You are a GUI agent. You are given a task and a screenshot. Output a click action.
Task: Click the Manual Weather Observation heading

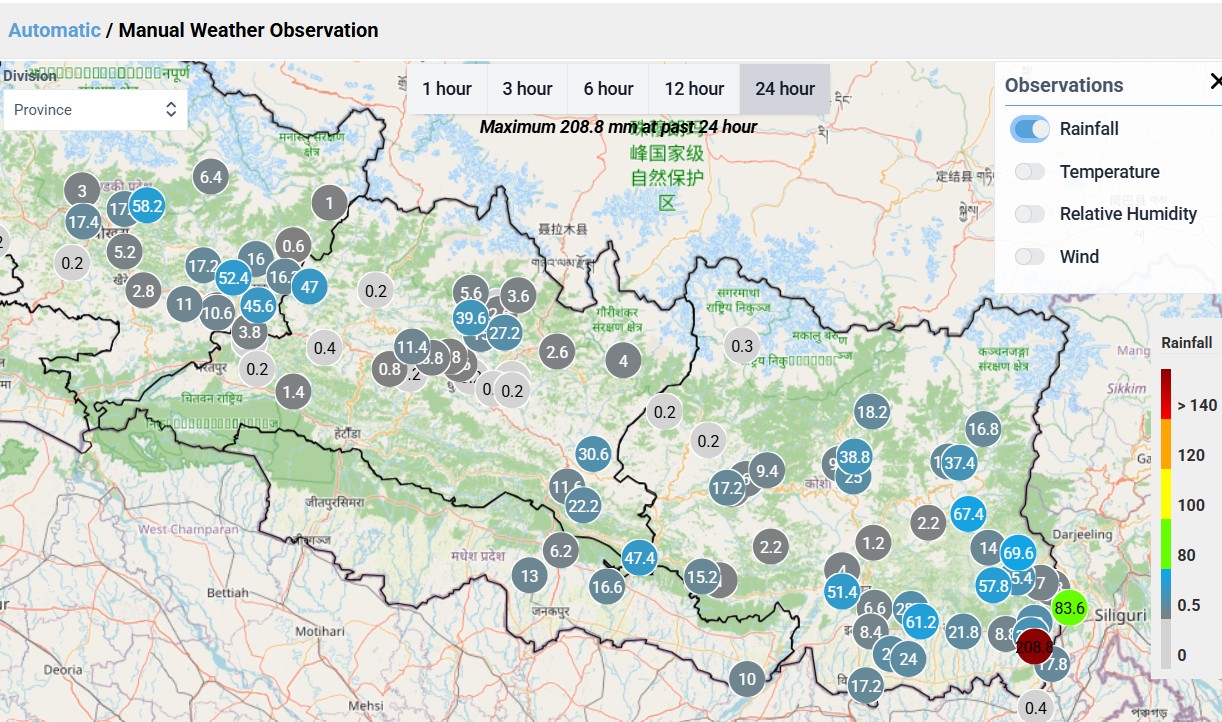click(248, 30)
